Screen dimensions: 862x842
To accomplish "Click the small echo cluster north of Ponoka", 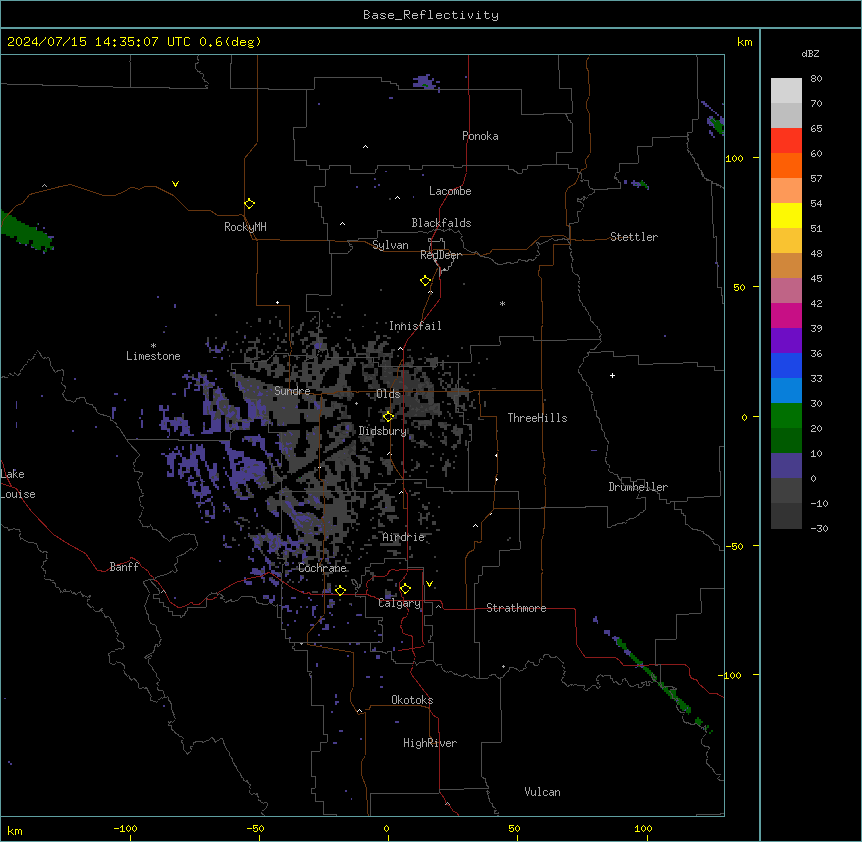I will [x=426, y=82].
